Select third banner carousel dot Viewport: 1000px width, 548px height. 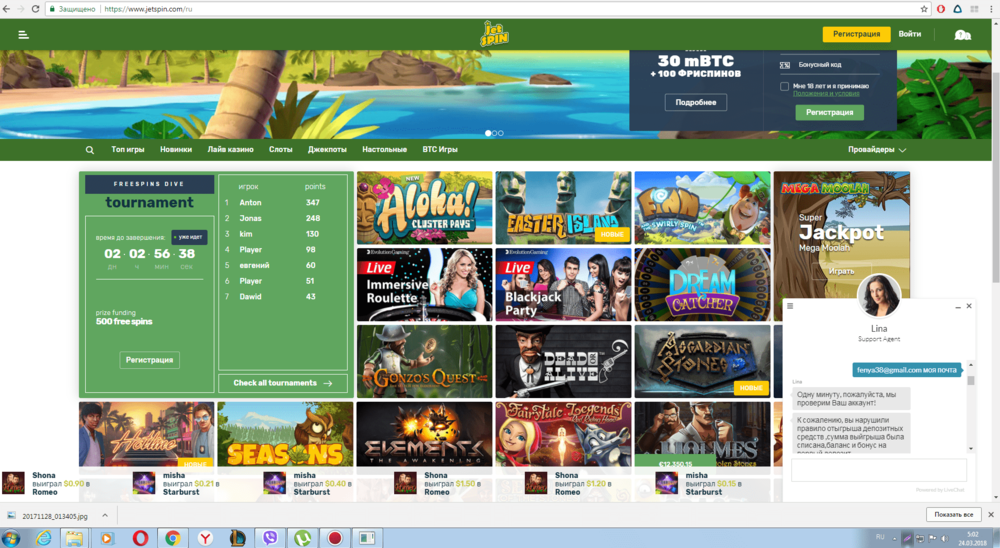(x=501, y=133)
